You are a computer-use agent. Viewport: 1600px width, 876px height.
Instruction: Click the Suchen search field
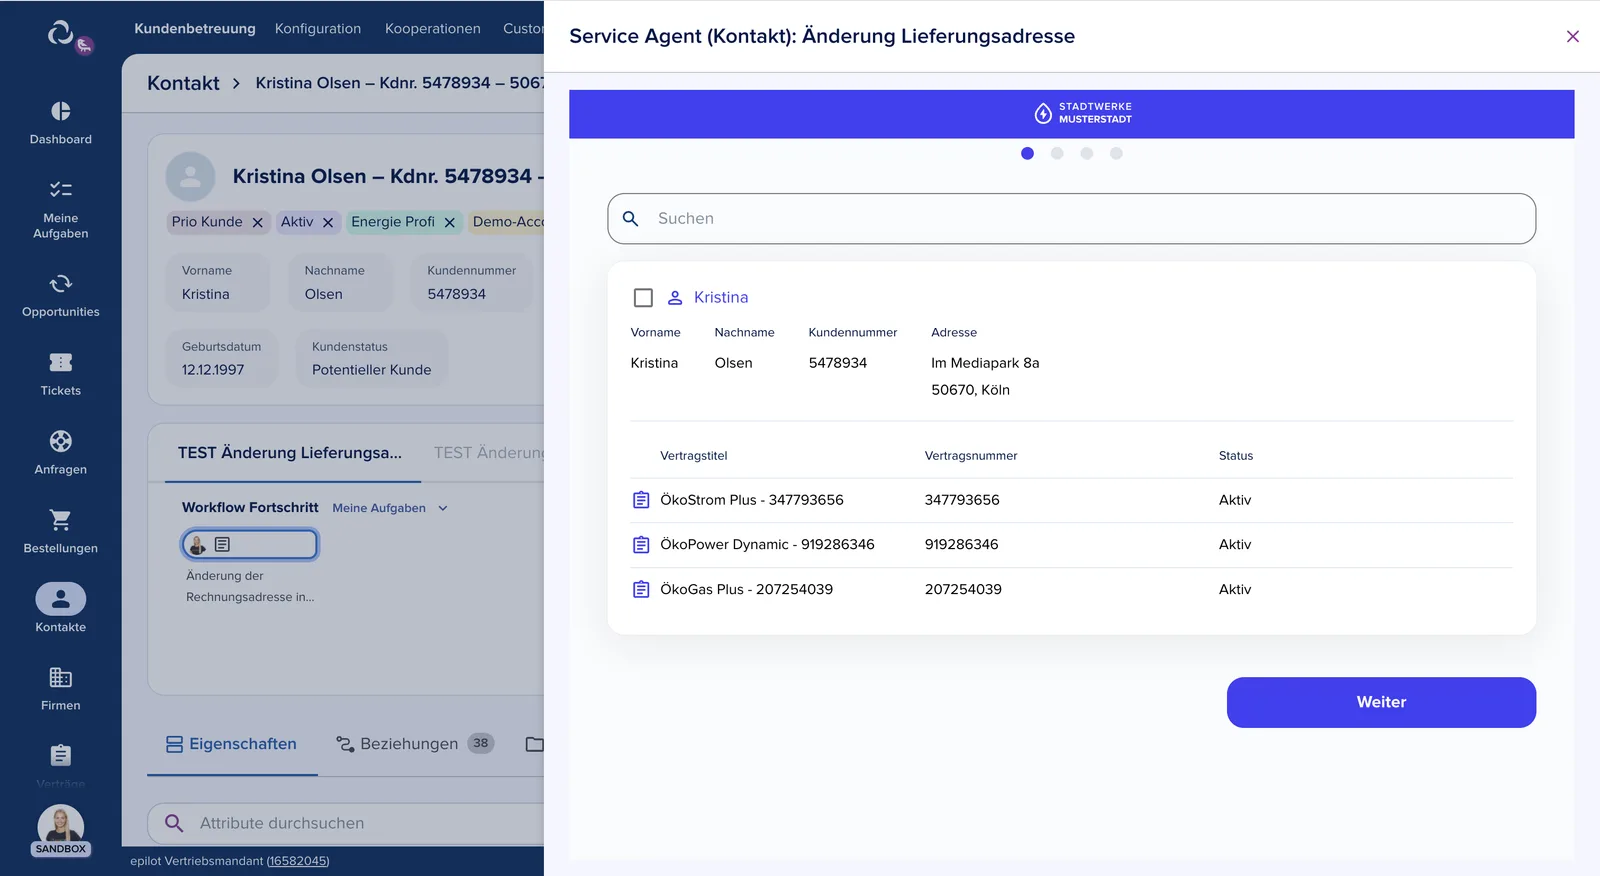1071,218
